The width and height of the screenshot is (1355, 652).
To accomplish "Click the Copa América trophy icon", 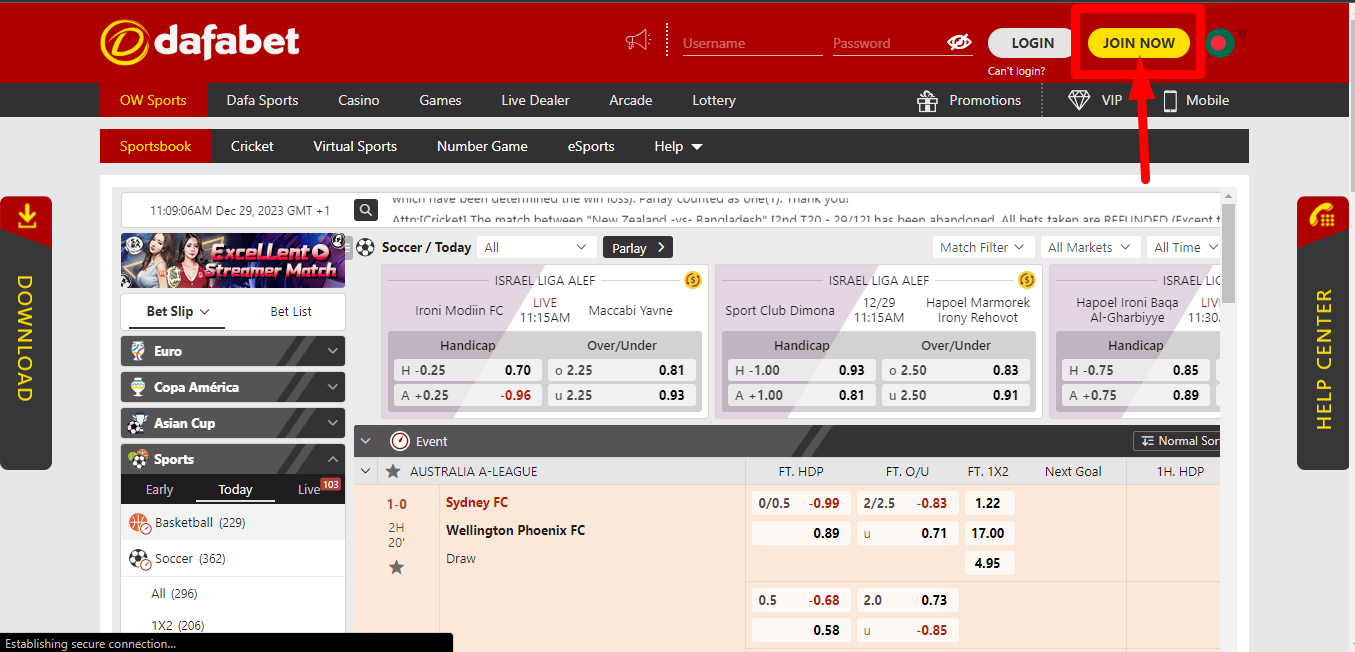I will (x=138, y=387).
